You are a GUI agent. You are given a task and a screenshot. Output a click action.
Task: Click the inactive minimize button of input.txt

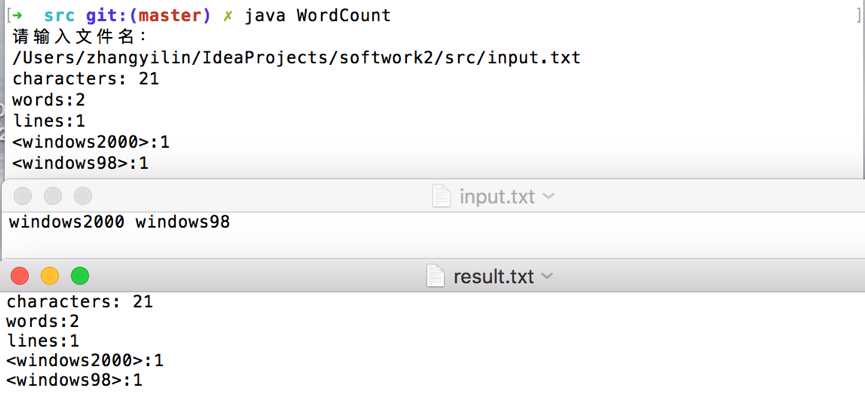52,196
